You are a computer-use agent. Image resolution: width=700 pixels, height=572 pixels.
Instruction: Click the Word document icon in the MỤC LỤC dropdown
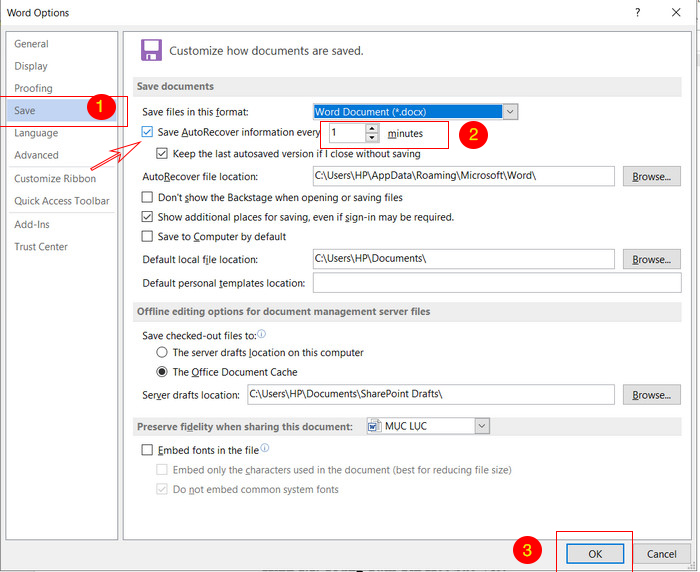point(374,426)
